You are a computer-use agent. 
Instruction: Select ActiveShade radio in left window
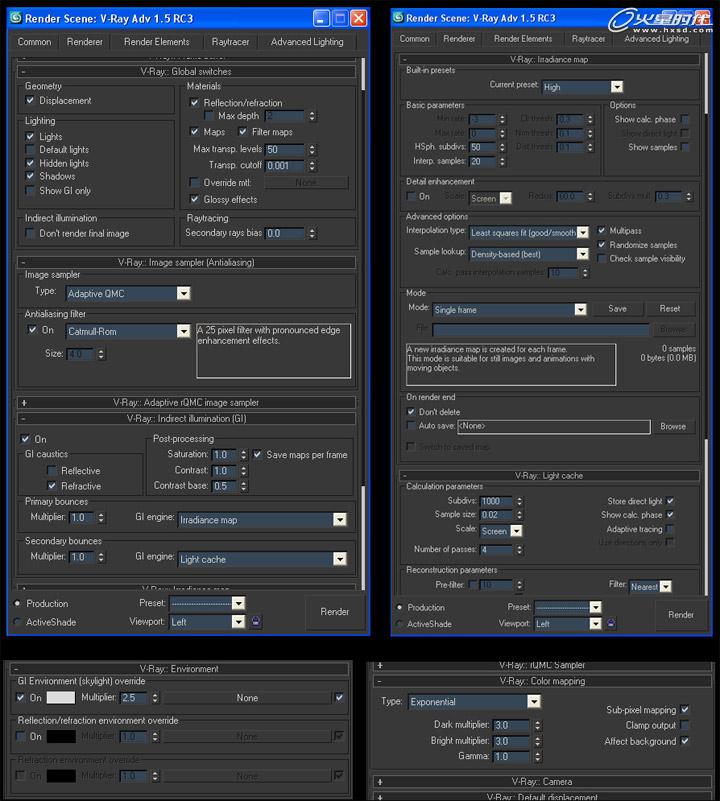[17, 622]
